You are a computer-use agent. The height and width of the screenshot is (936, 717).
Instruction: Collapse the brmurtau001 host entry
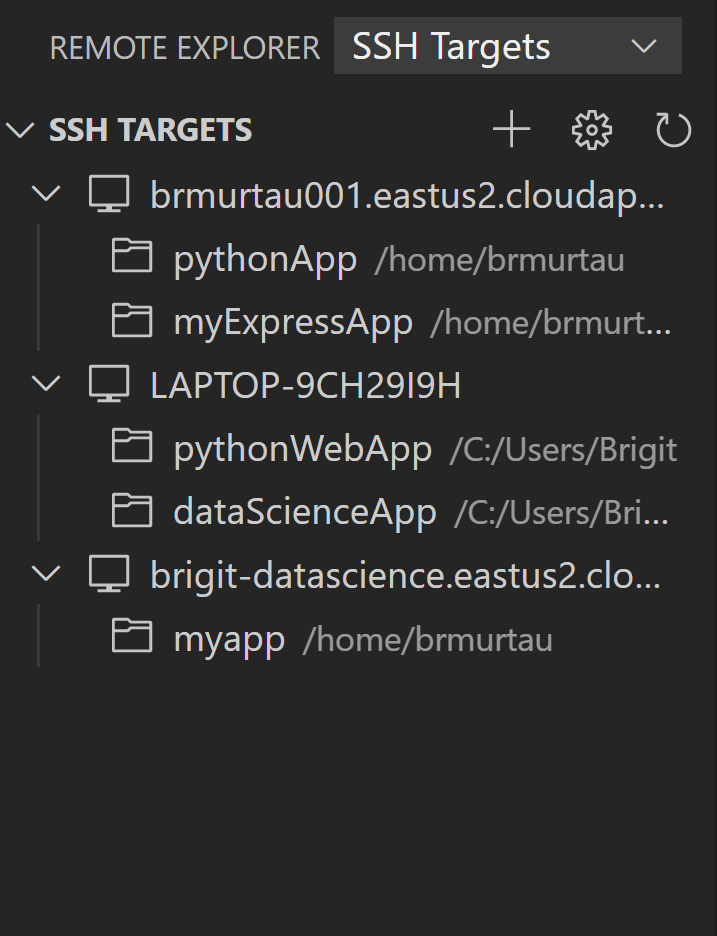click(x=44, y=193)
